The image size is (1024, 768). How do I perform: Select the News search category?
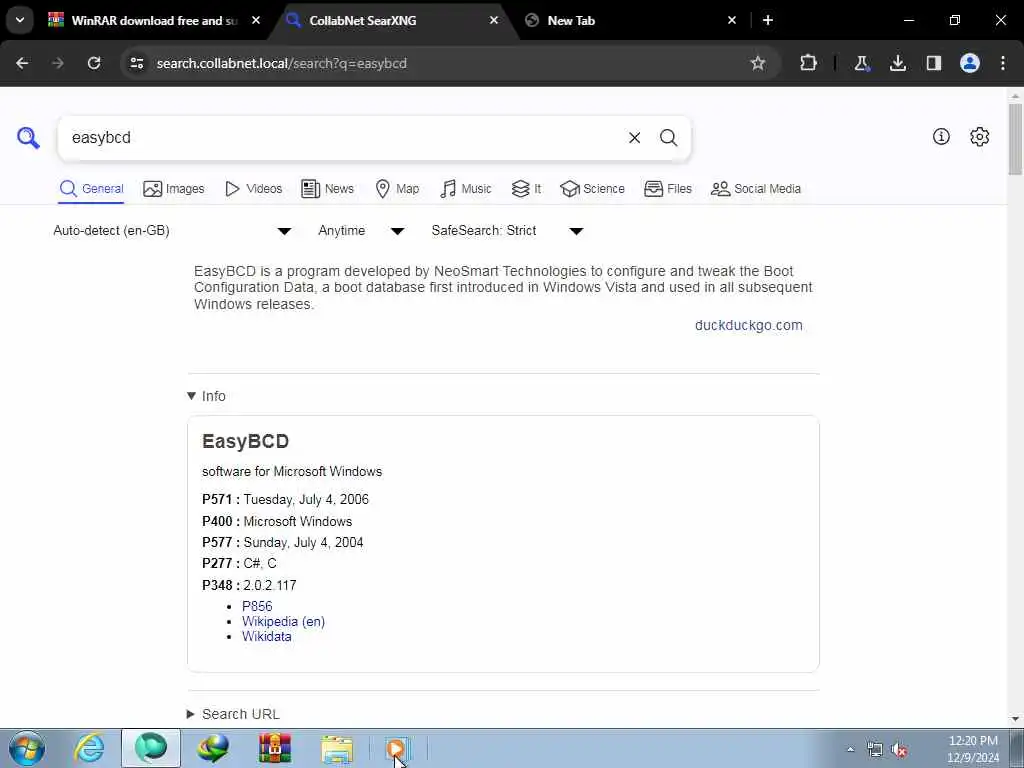click(327, 189)
